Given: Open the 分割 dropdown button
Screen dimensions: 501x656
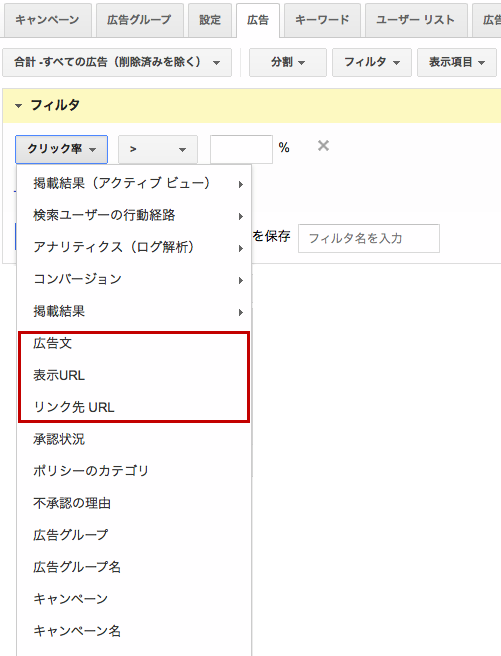Looking at the screenshot, I should click(288, 62).
